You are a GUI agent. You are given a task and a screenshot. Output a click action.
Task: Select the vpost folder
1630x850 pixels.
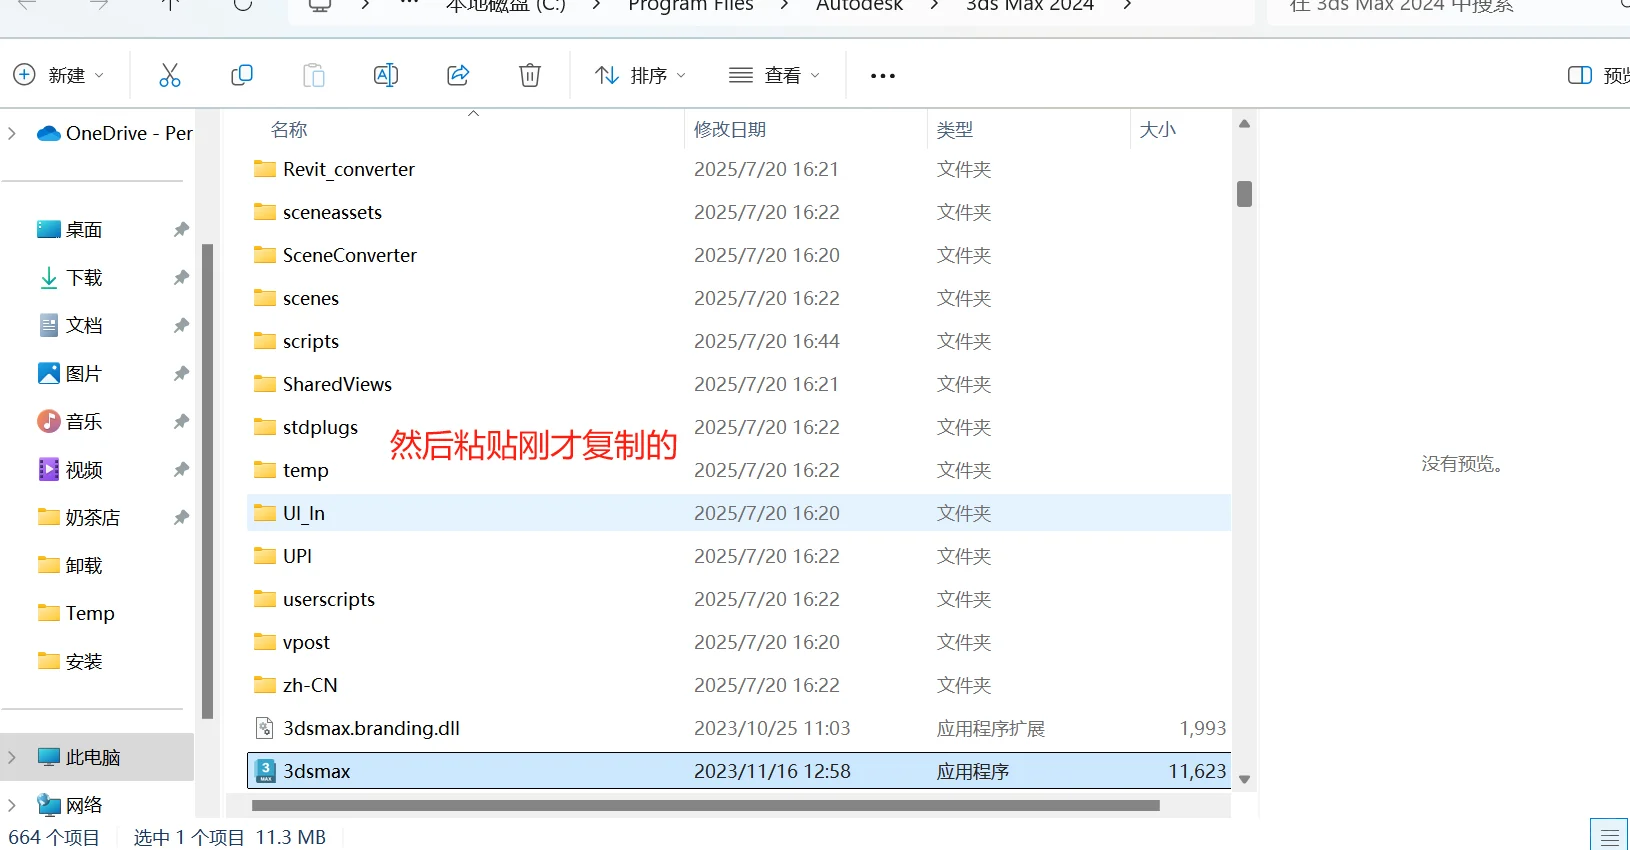[x=738, y=642]
